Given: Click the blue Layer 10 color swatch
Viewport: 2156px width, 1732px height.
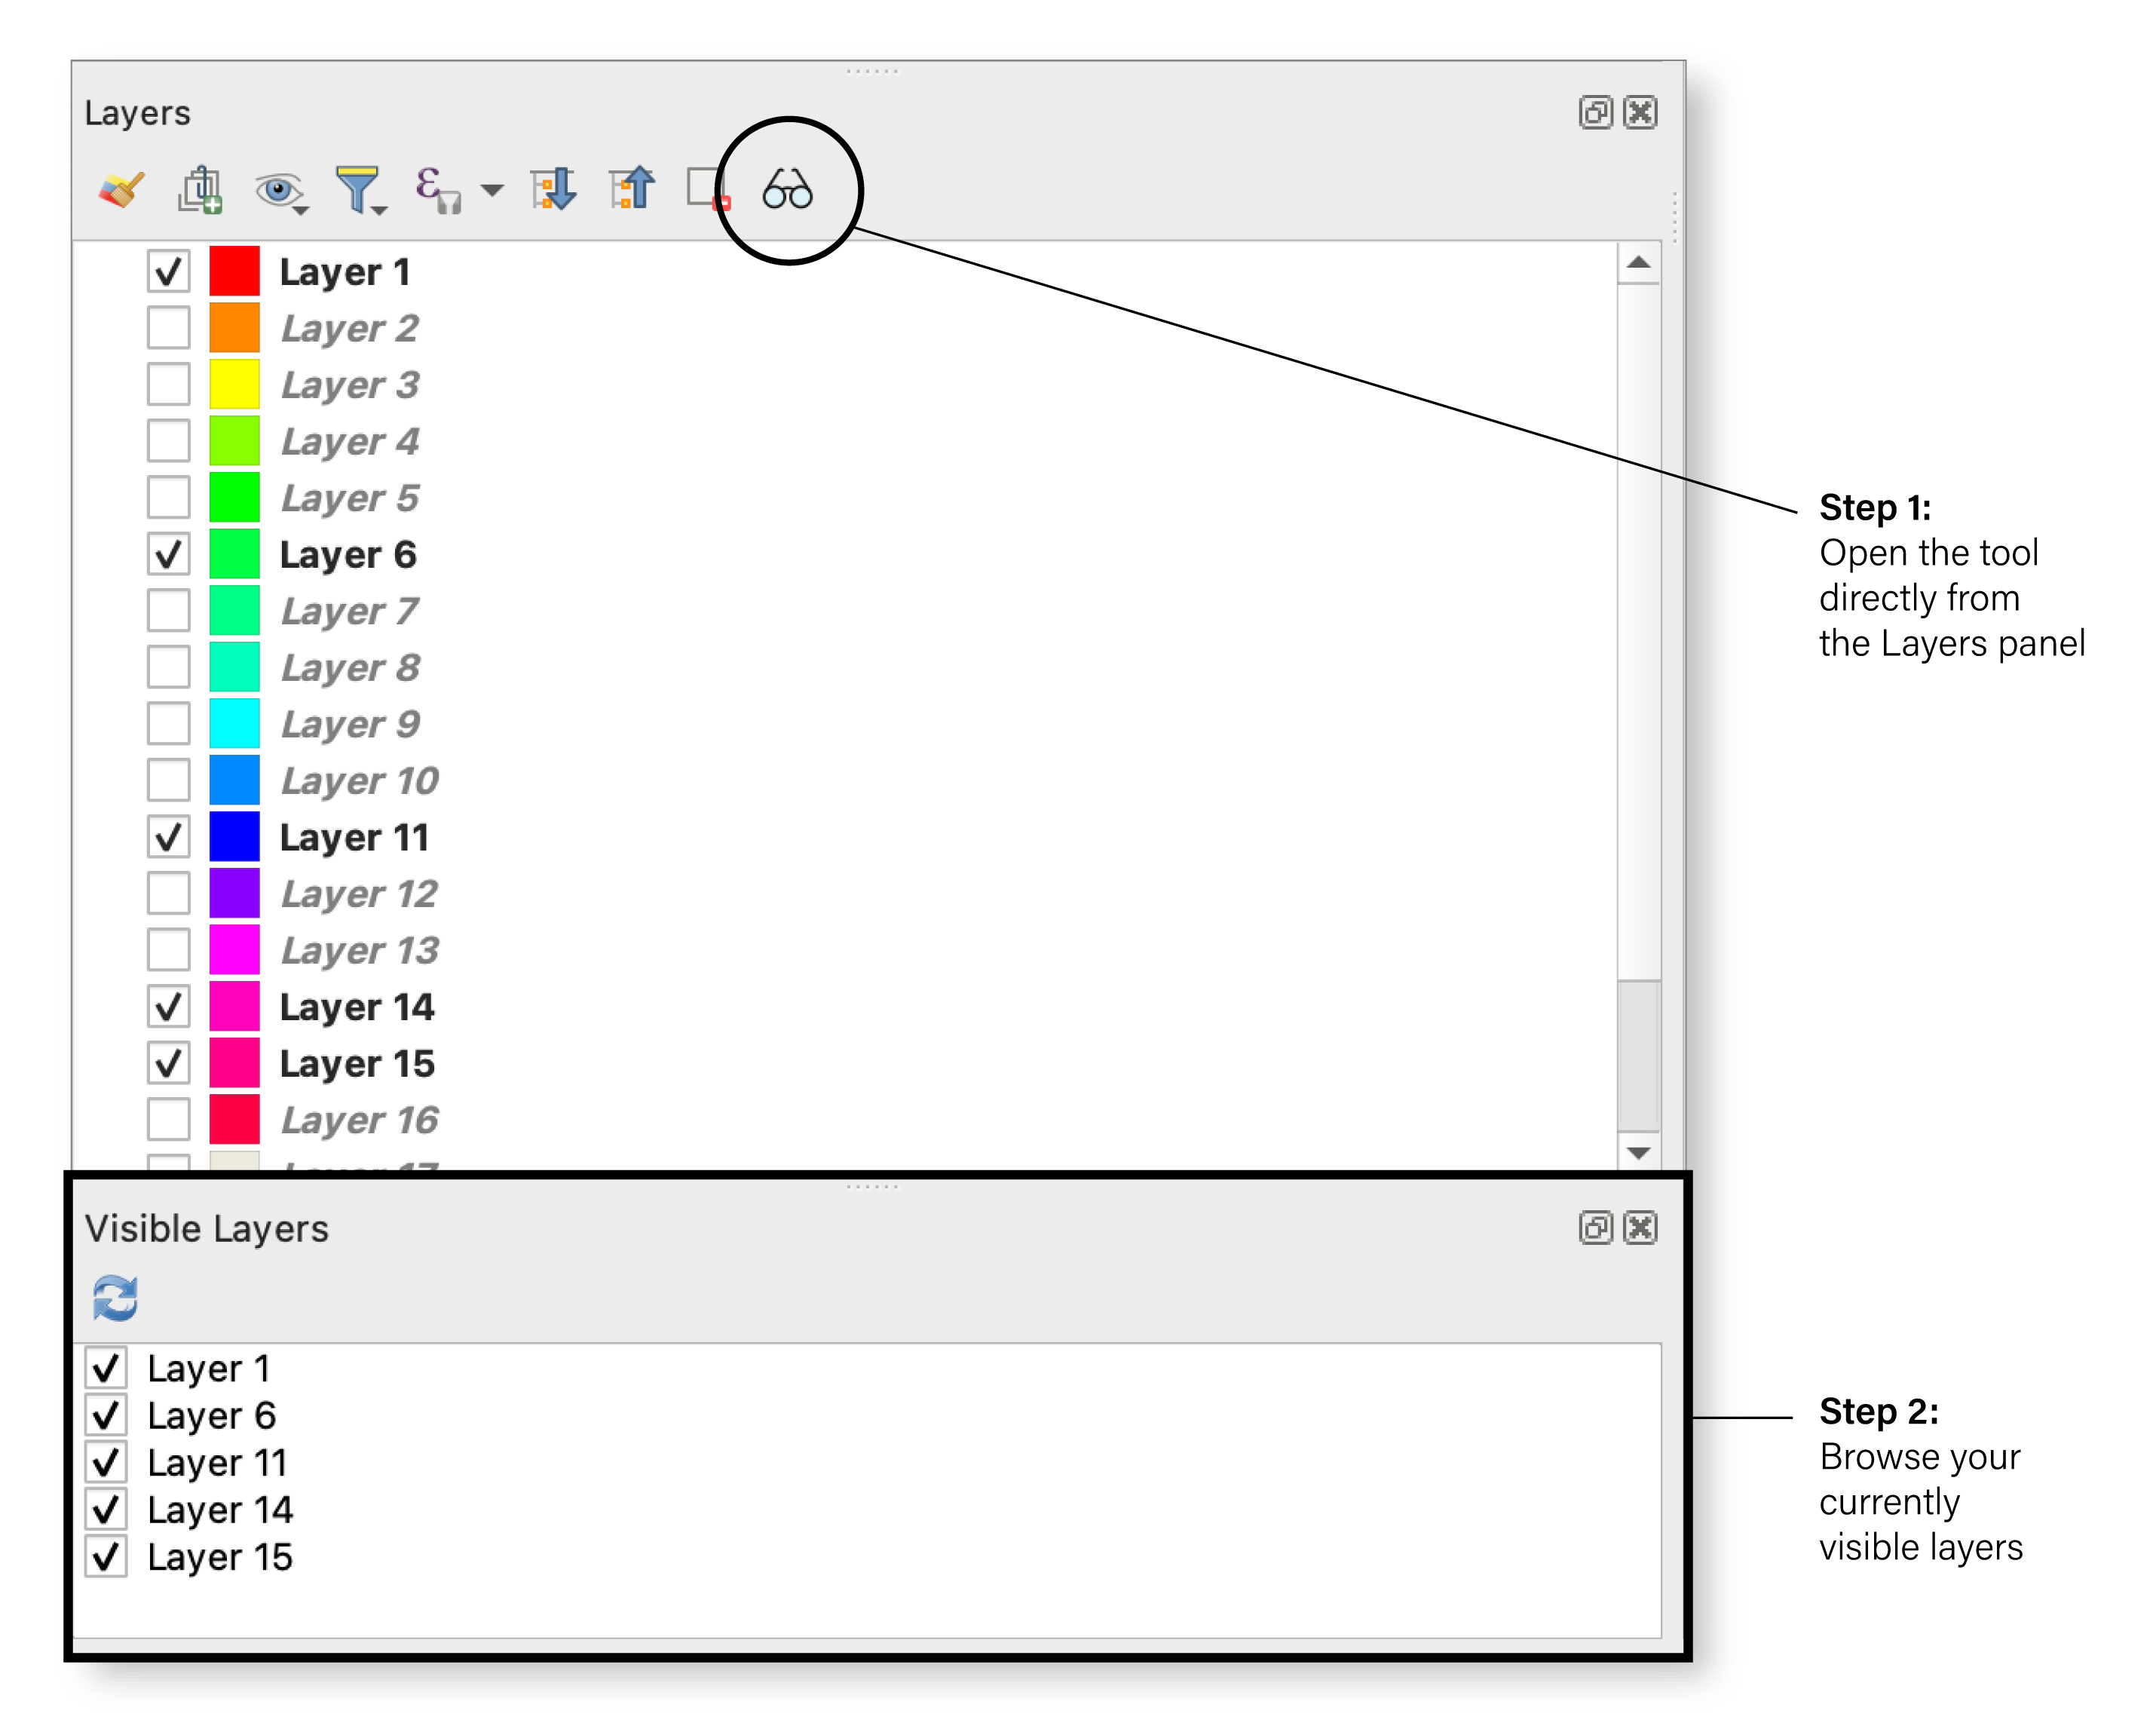Looking at the screenshot, I should [x=234, y=780].
